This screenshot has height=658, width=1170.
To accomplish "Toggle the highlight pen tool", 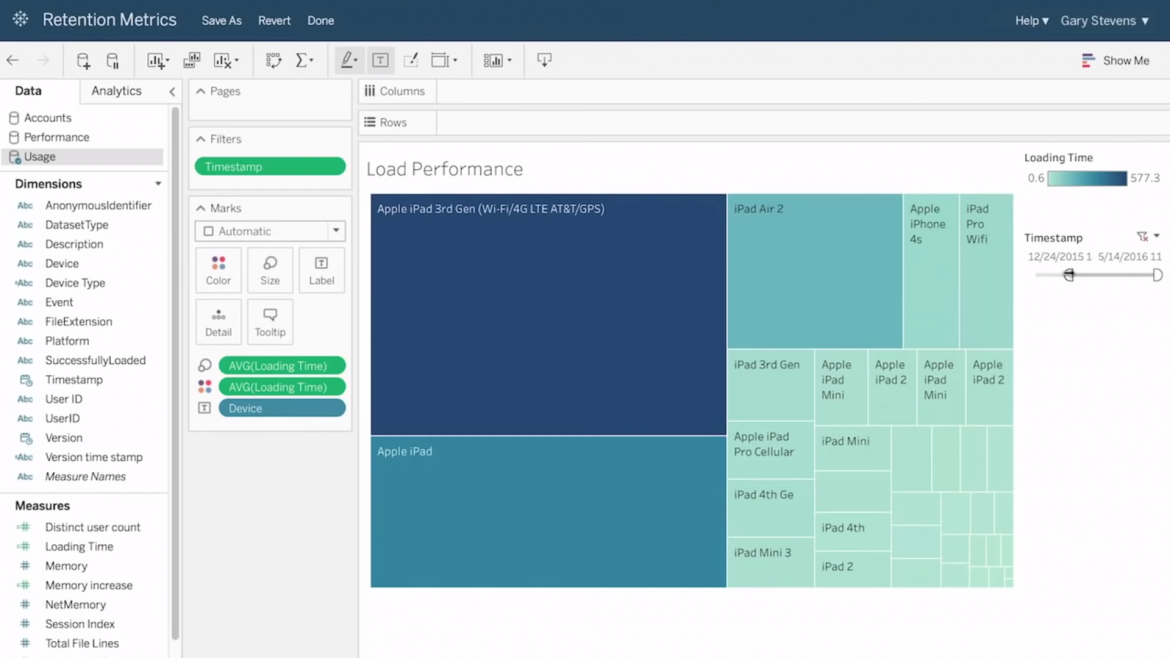I will pos(348,60).
